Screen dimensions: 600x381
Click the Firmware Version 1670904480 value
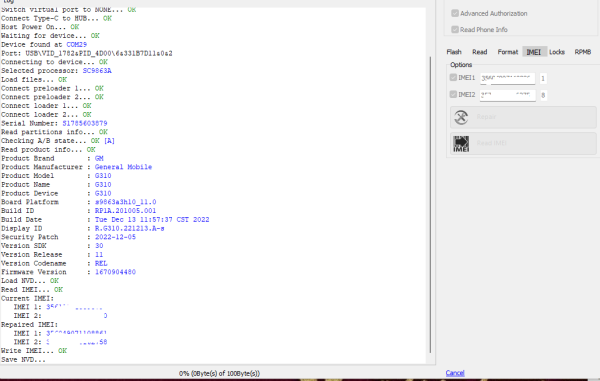click(x=115, y=272)
